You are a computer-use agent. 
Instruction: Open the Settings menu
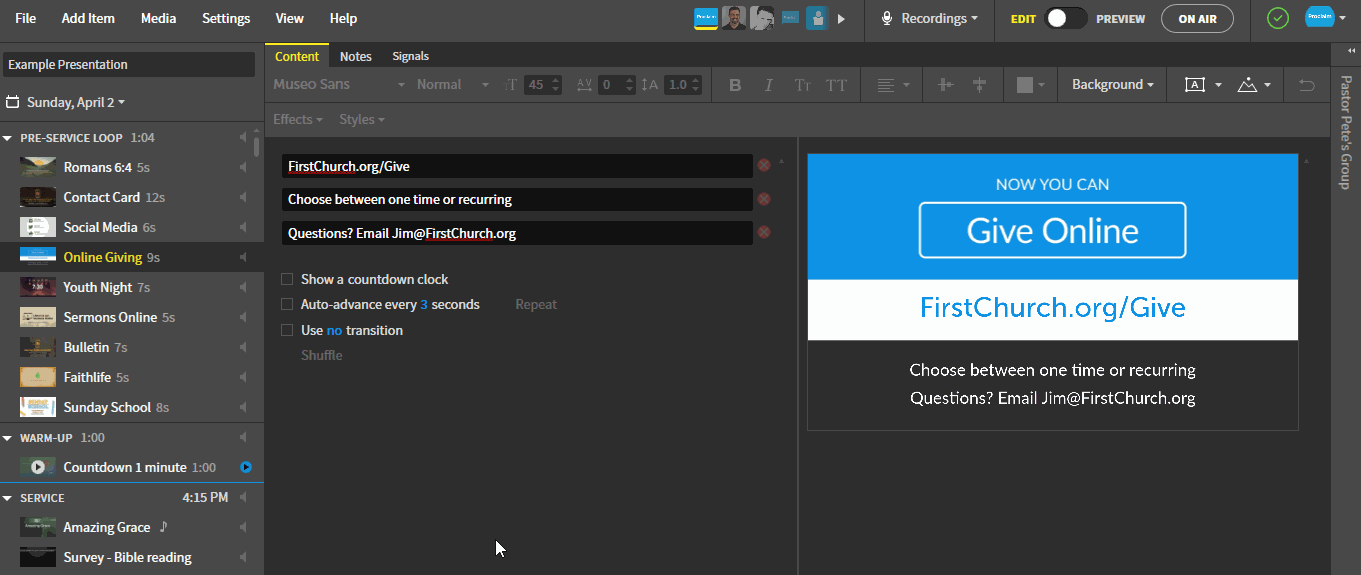point(226,18)
